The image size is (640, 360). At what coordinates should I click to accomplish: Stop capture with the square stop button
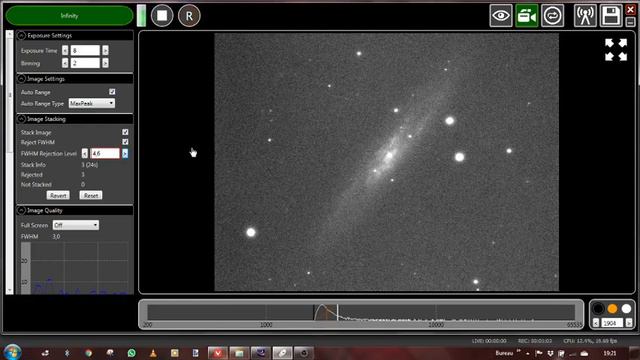[x=162, y=16]
